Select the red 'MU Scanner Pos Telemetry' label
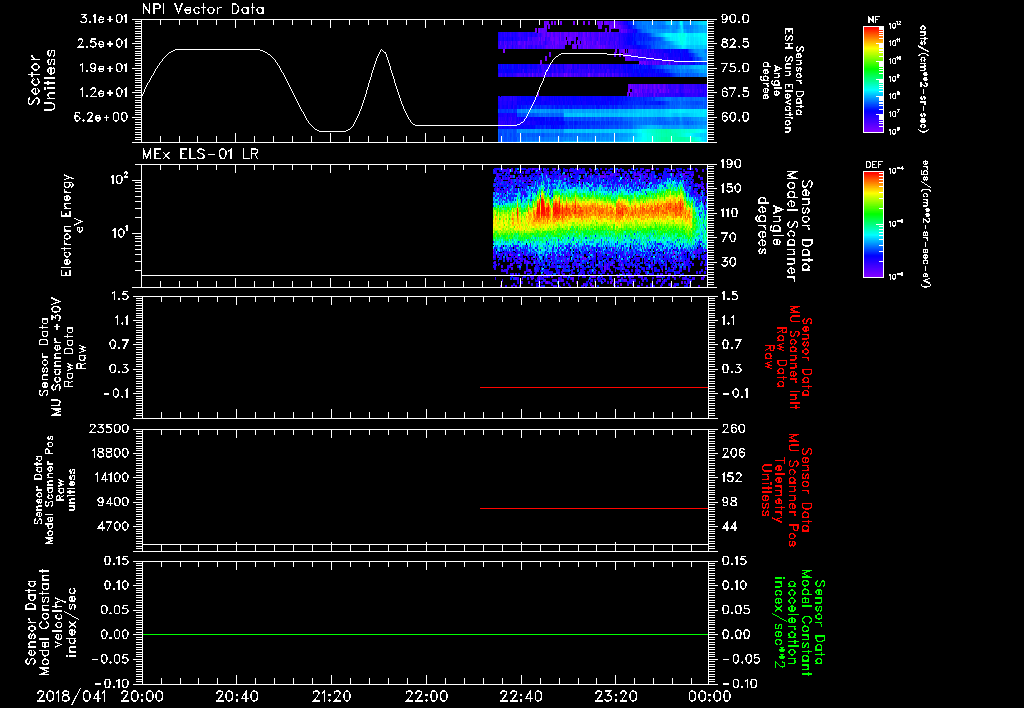 click(x=786, y=490)
